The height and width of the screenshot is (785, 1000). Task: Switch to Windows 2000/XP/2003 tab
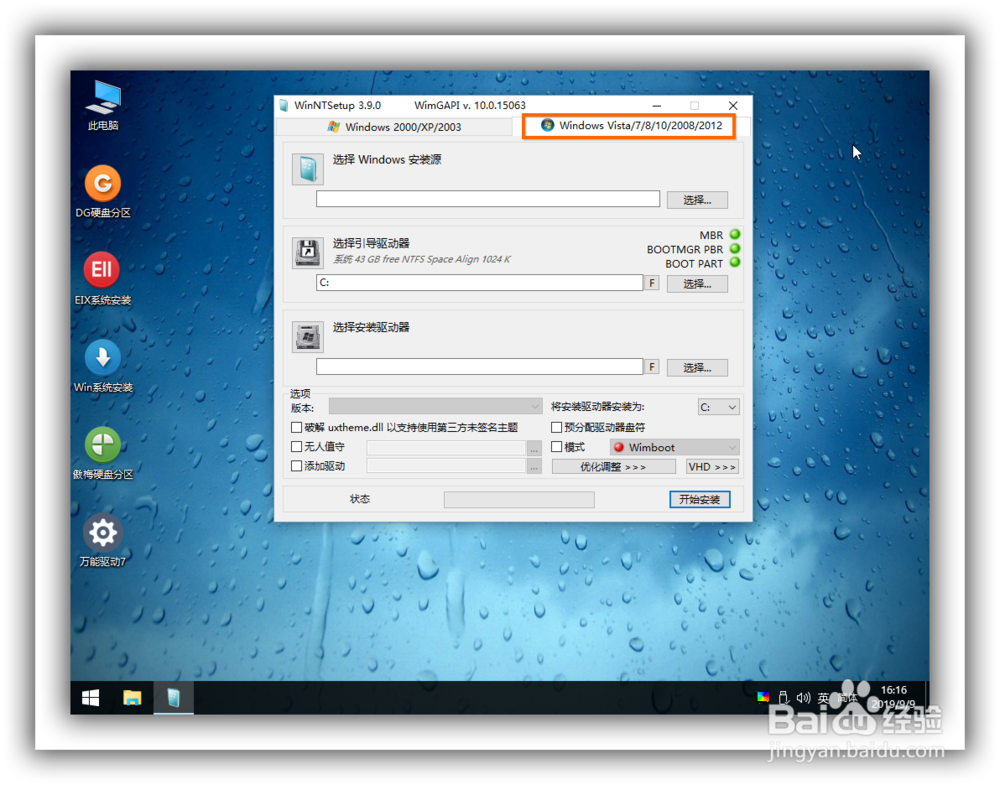[395, 127]
